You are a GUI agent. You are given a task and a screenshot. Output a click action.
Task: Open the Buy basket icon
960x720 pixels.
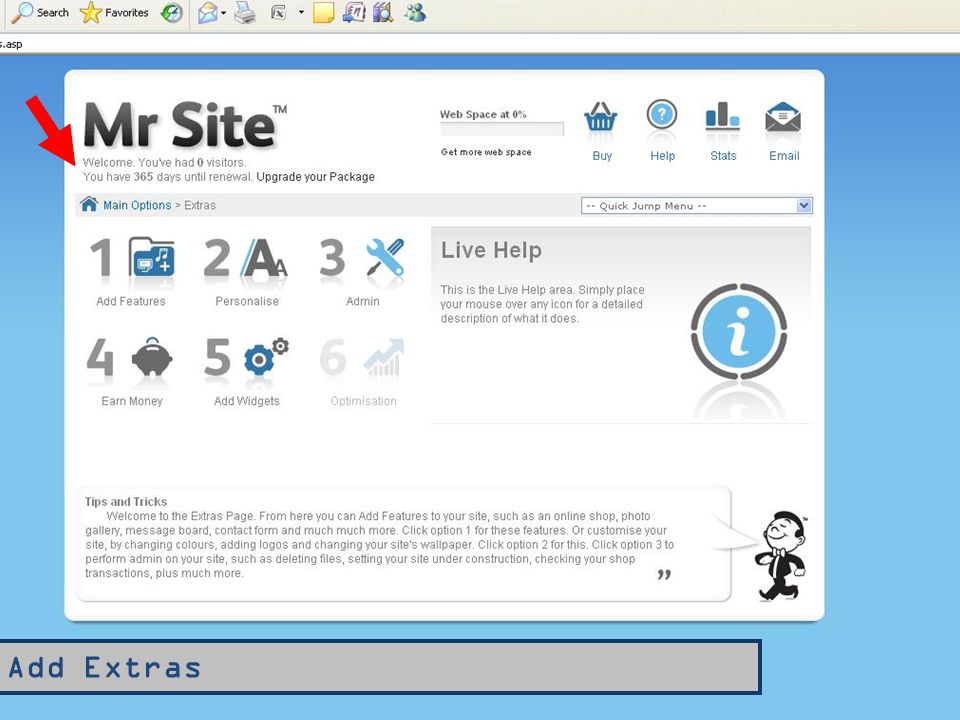(x=601, y=117)
